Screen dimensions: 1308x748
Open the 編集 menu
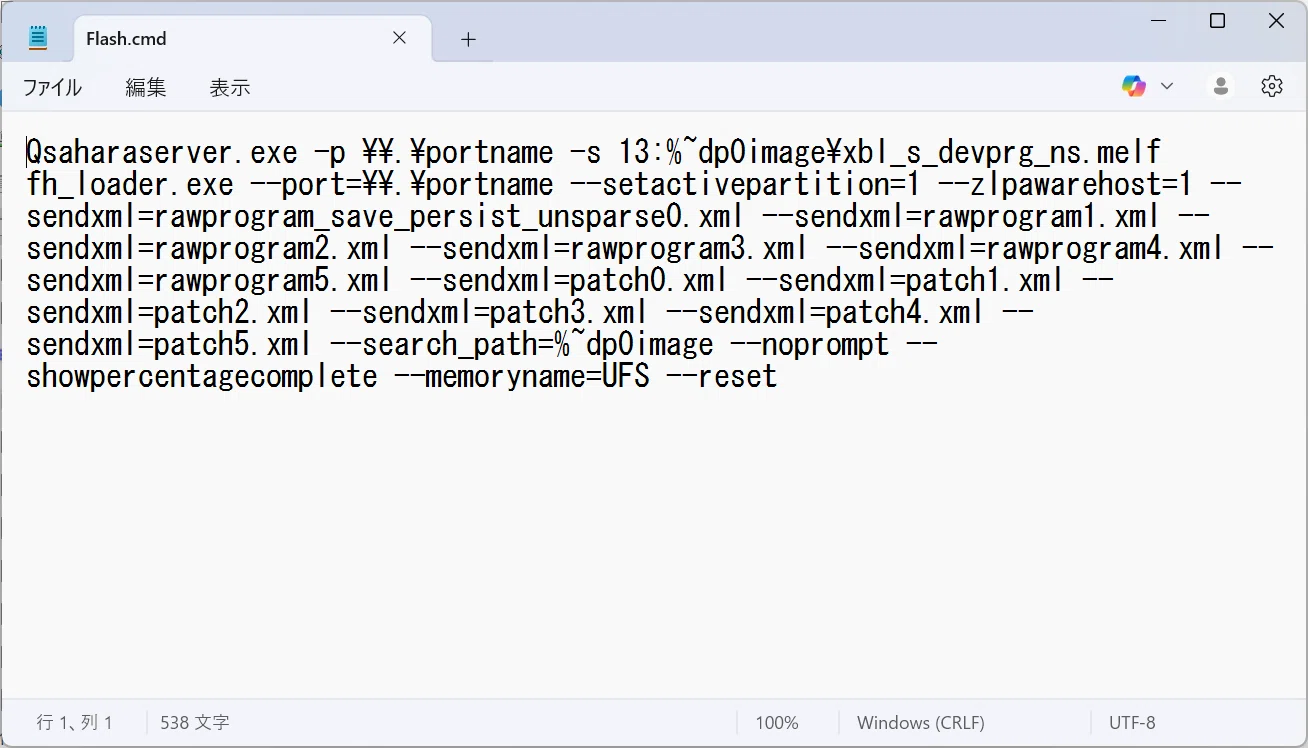[x=146, y=87]
